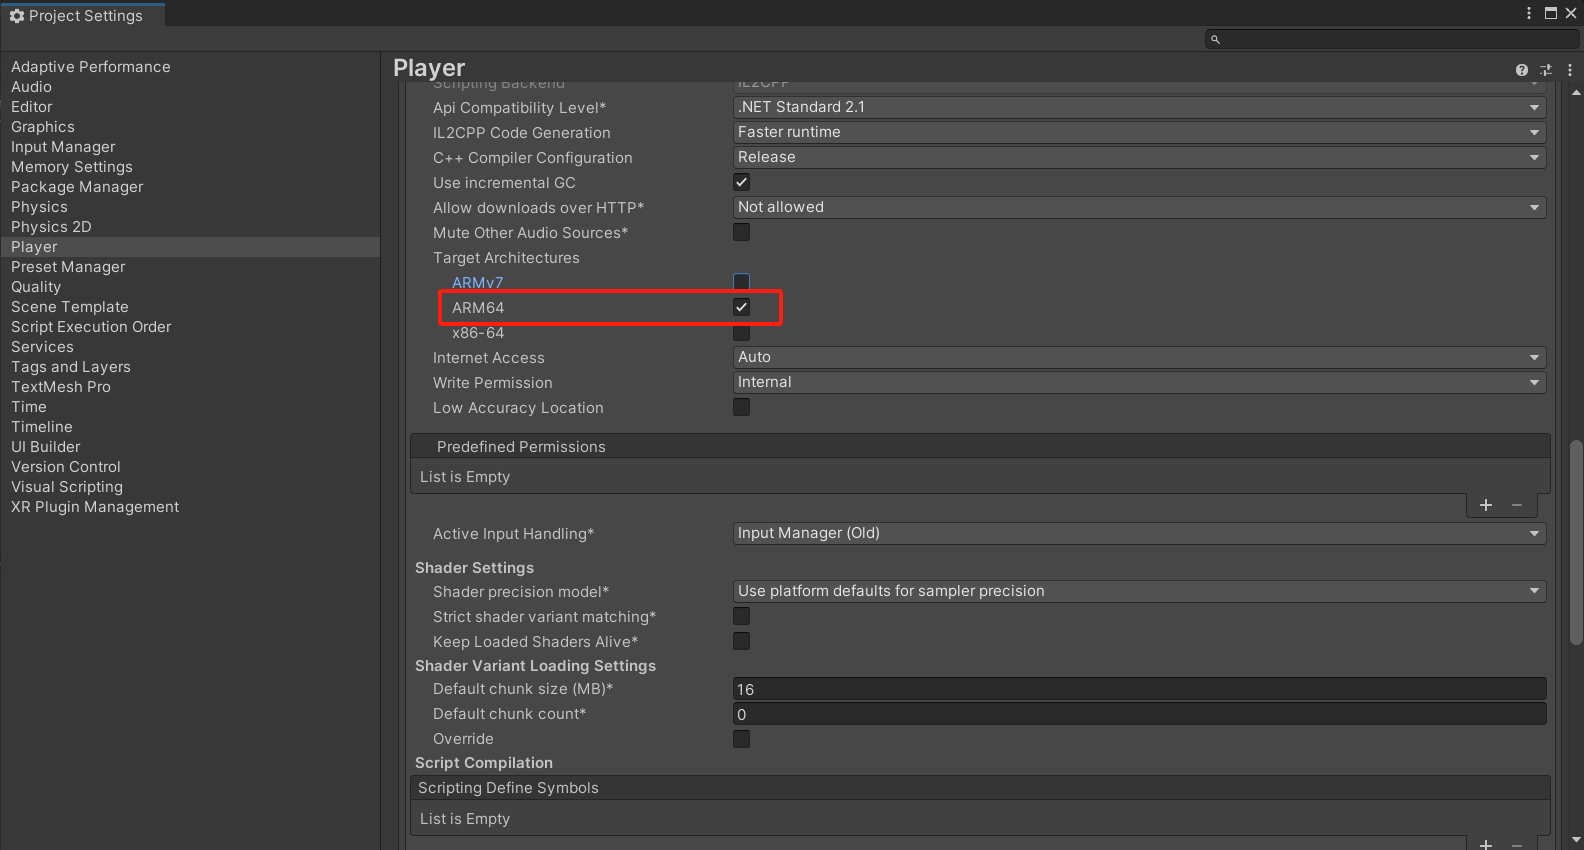1584x850 pixels.
Task: Add an entry to Predefined Permissions list
Action: [x=1486, y=505]
